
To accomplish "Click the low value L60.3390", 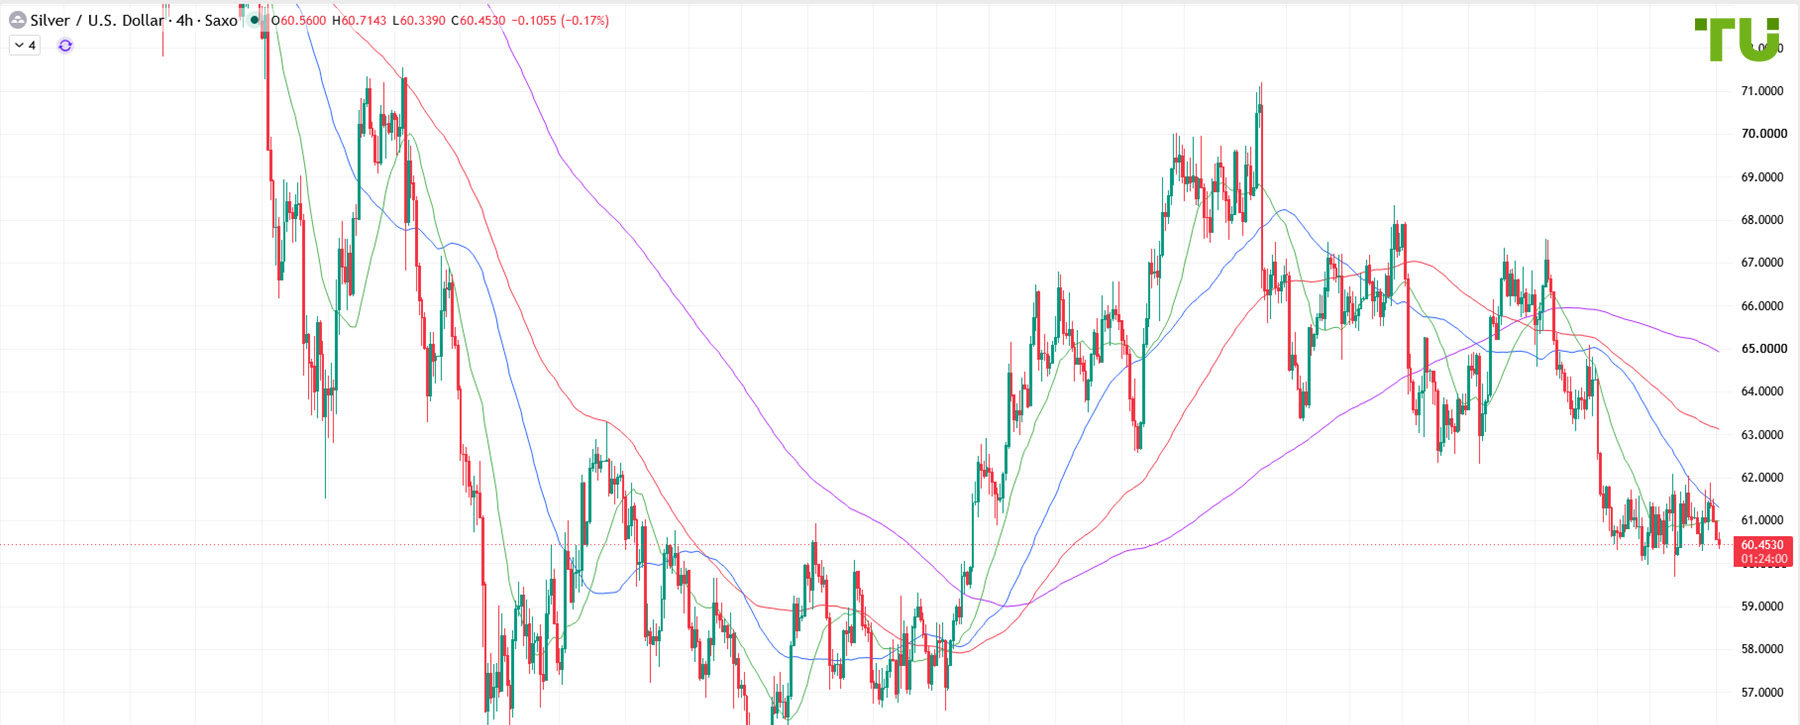I will 419,20.
